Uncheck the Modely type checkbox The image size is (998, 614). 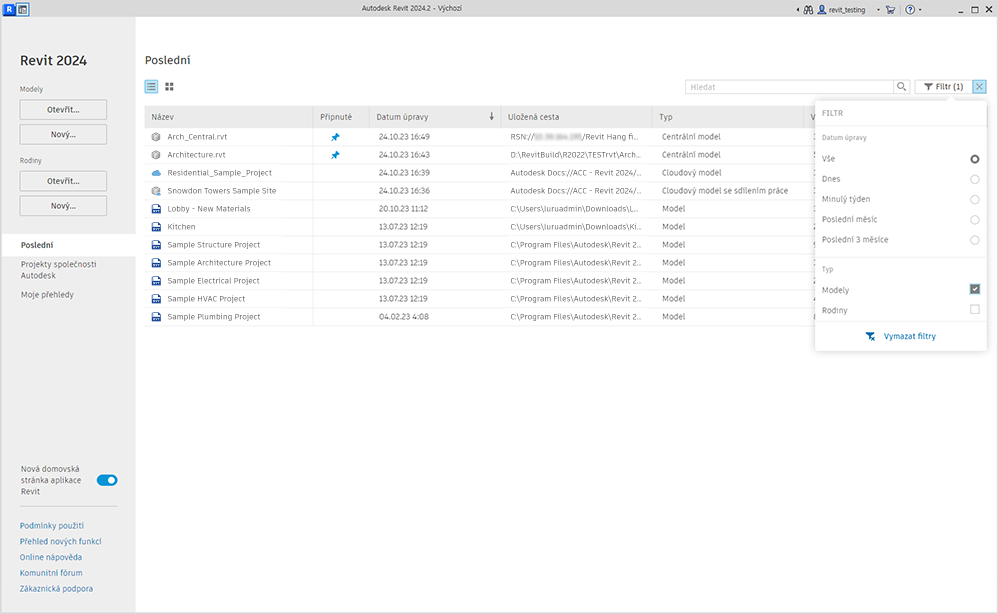974,289
